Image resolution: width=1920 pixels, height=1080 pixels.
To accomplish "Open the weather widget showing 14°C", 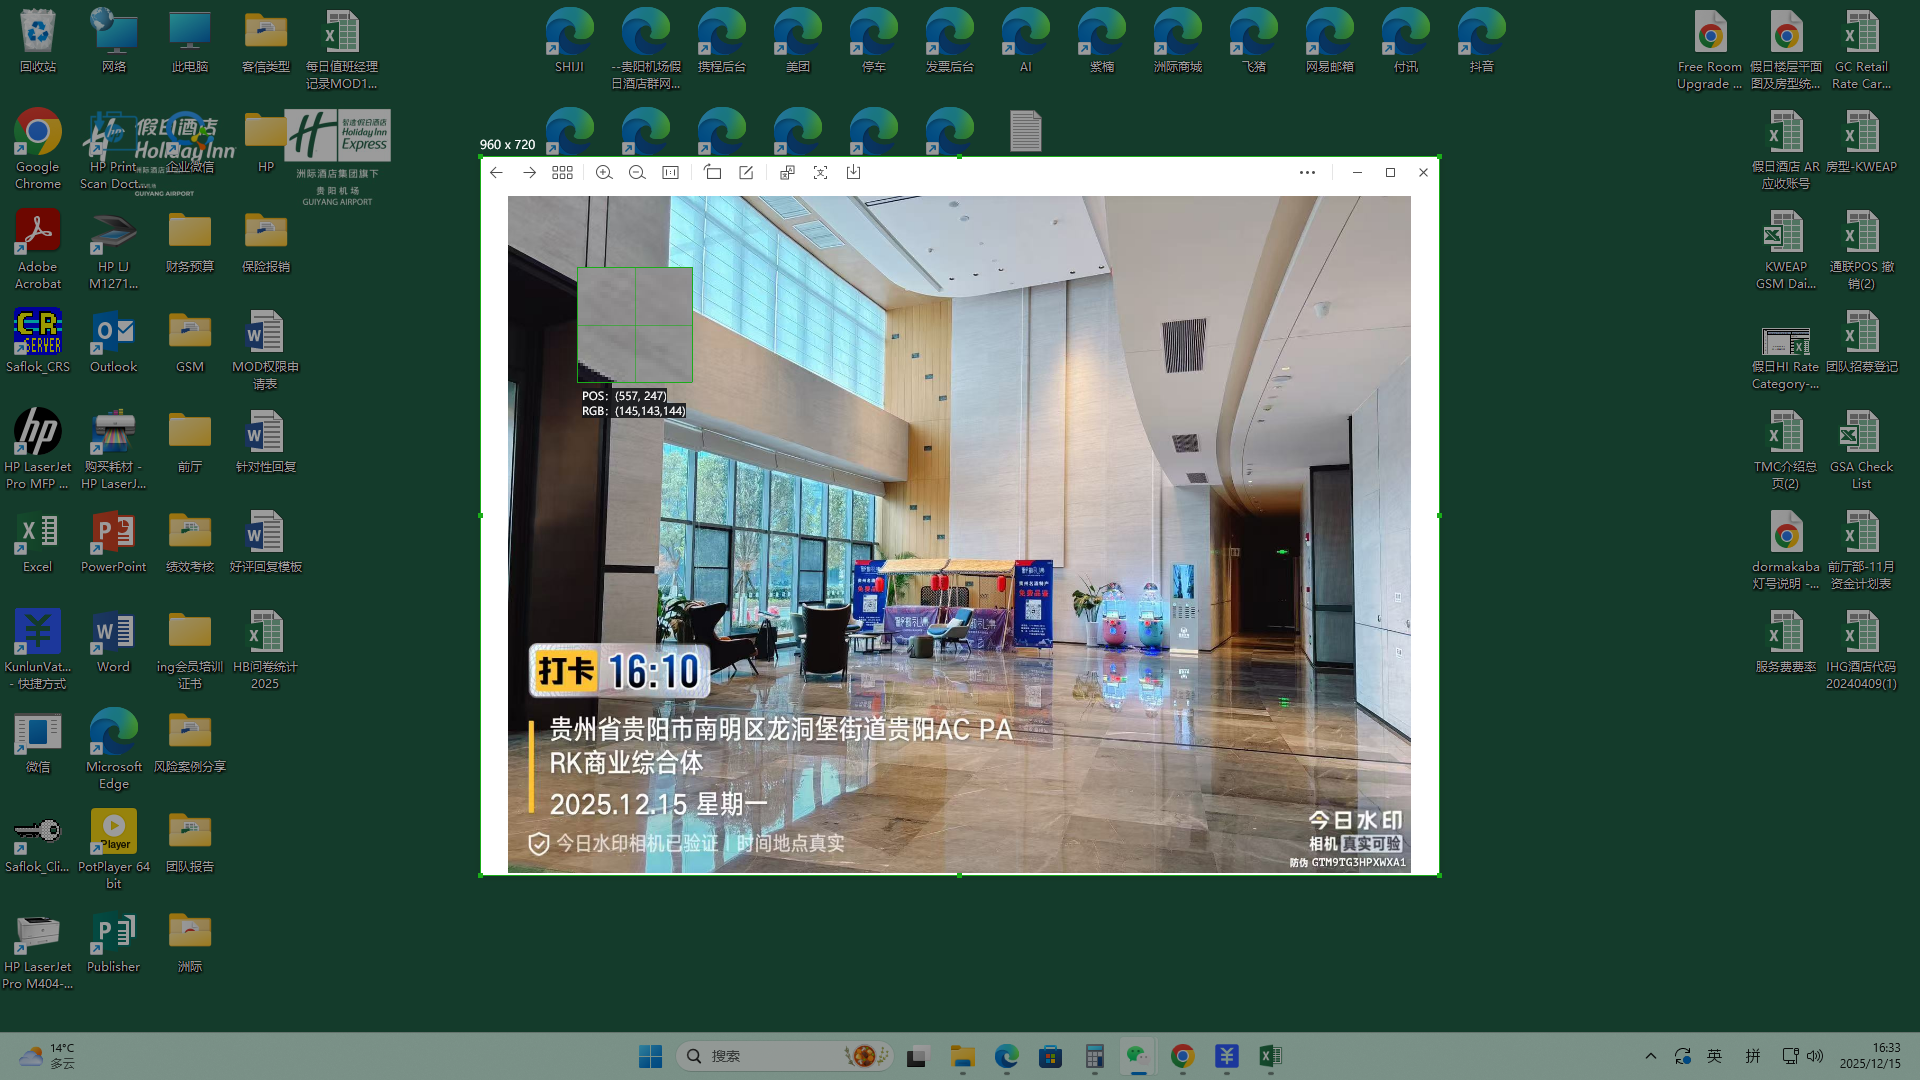I will (x=48, y=1056).
